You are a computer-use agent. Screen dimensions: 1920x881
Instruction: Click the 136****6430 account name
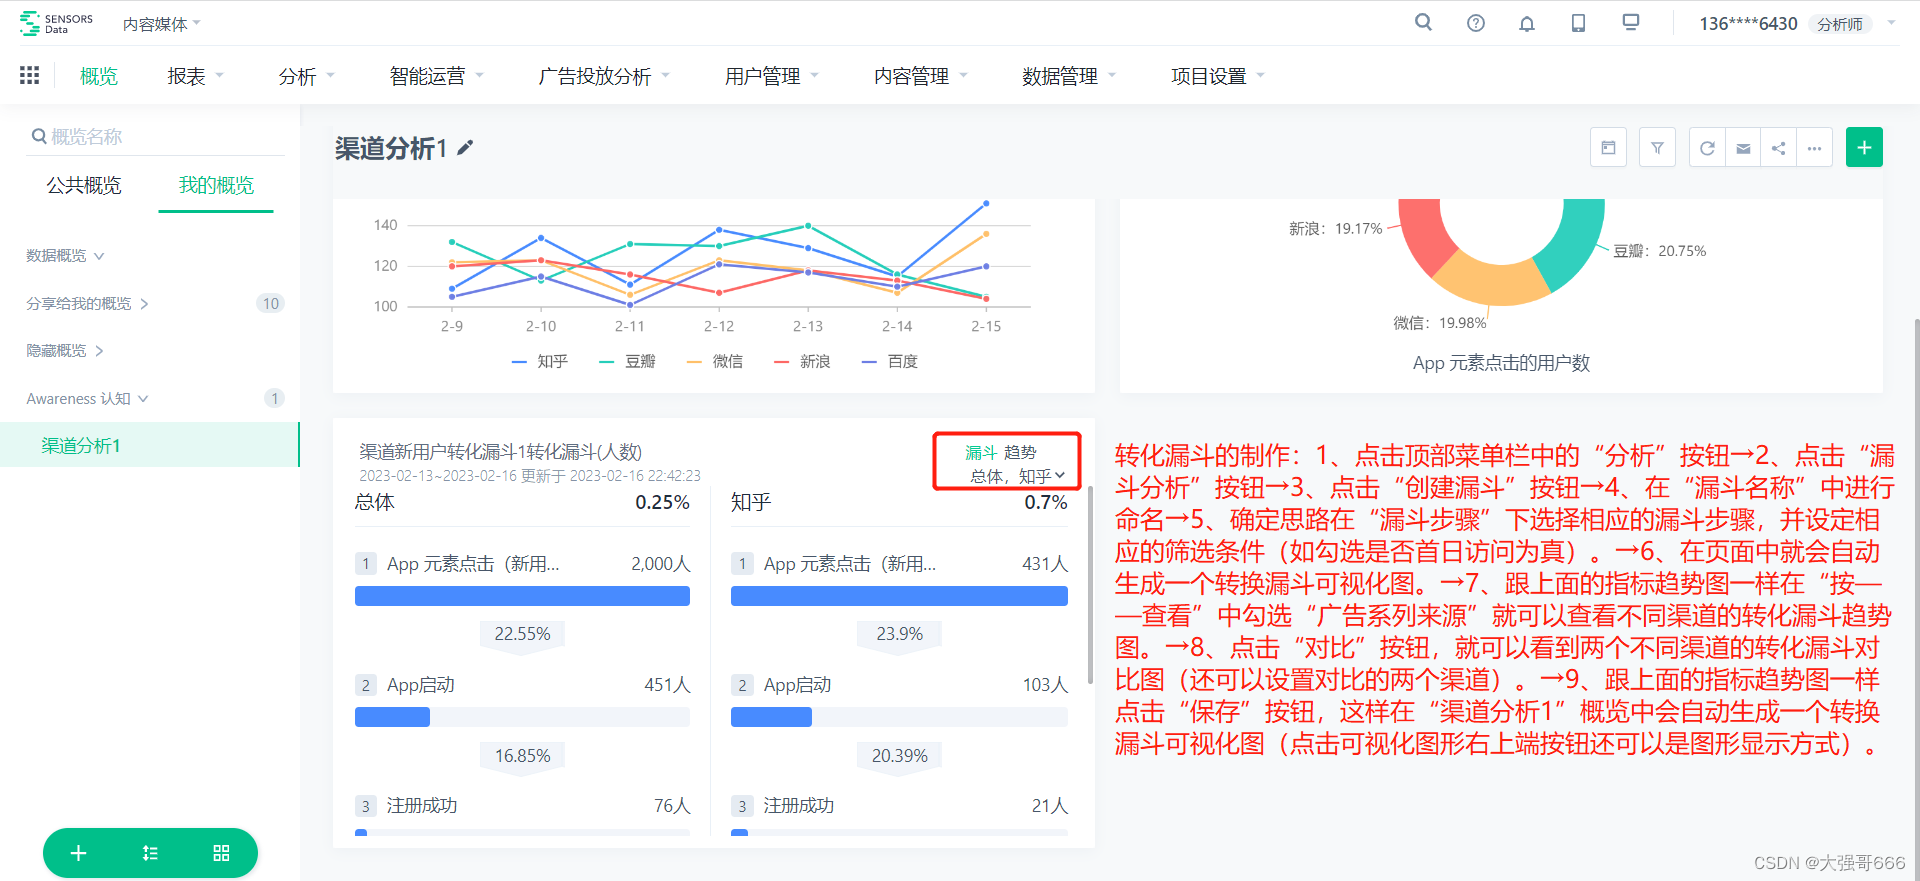pos(1748,23)
